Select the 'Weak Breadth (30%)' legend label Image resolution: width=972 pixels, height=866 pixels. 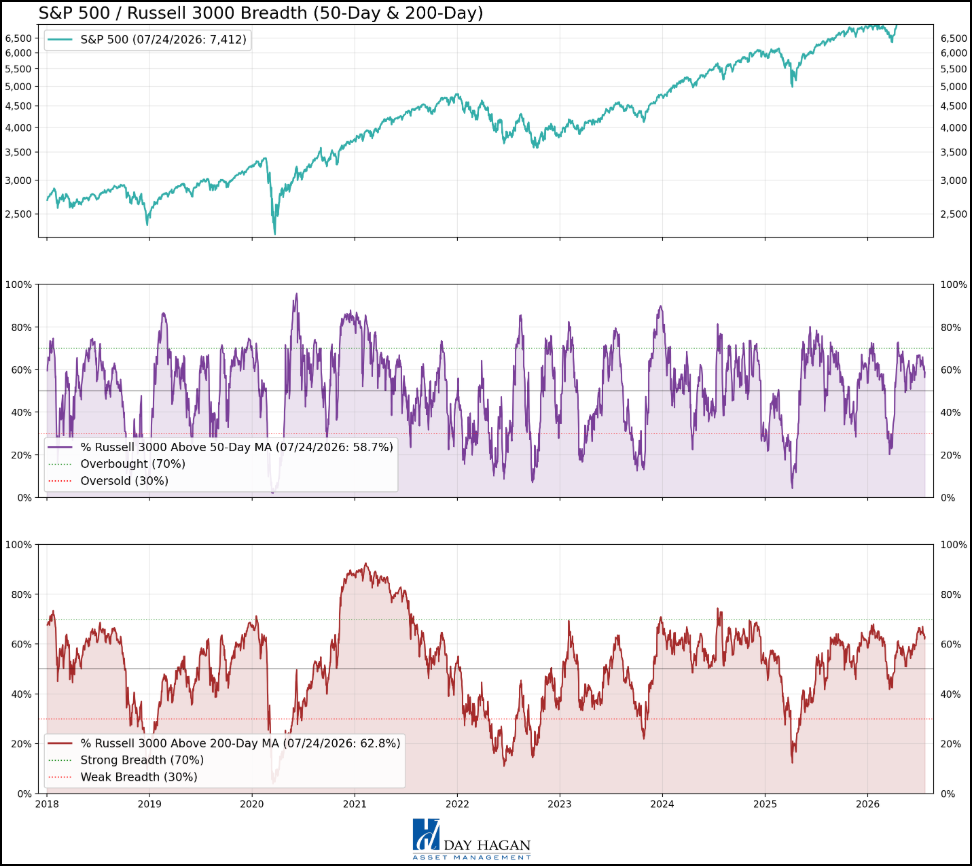(x=139, y=777)
